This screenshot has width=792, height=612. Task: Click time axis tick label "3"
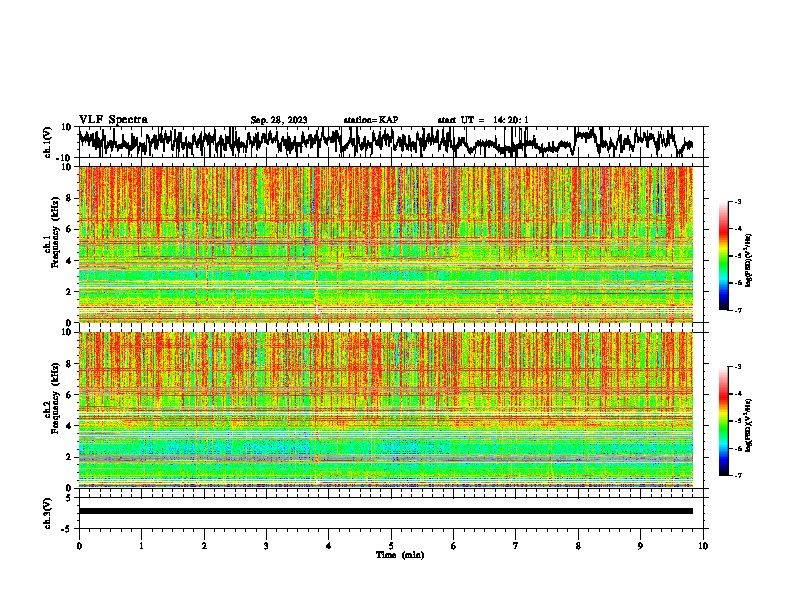coord(266,546)
